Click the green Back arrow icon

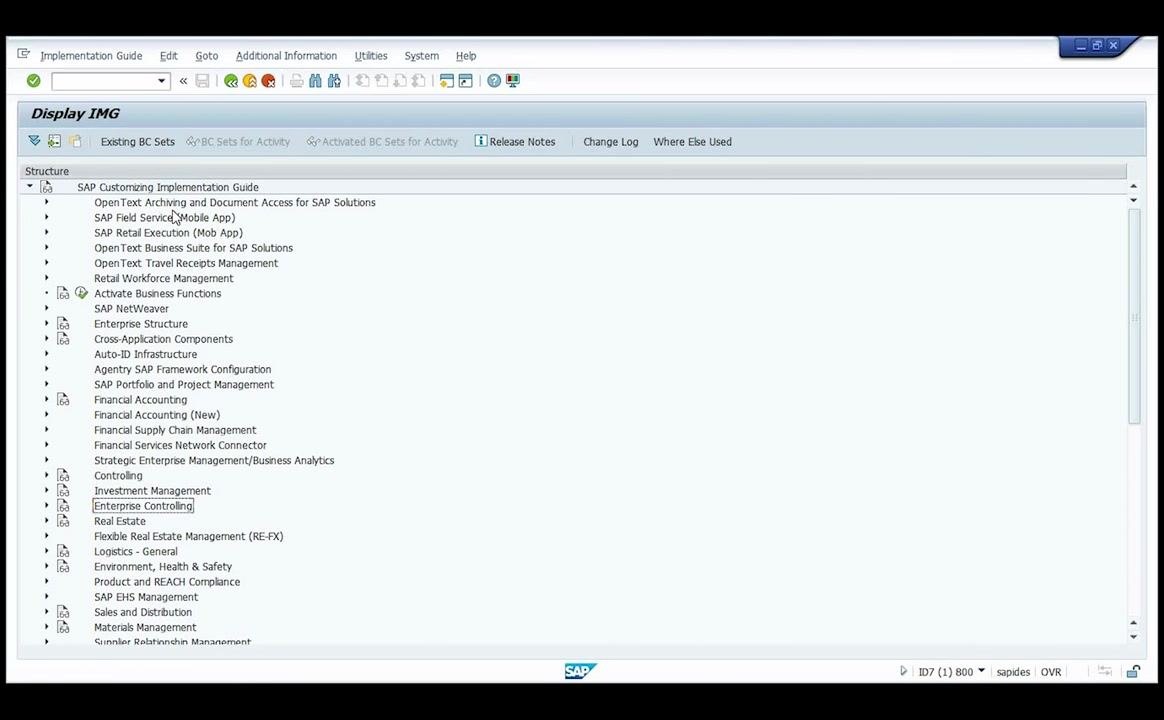[x=231, y=81]
